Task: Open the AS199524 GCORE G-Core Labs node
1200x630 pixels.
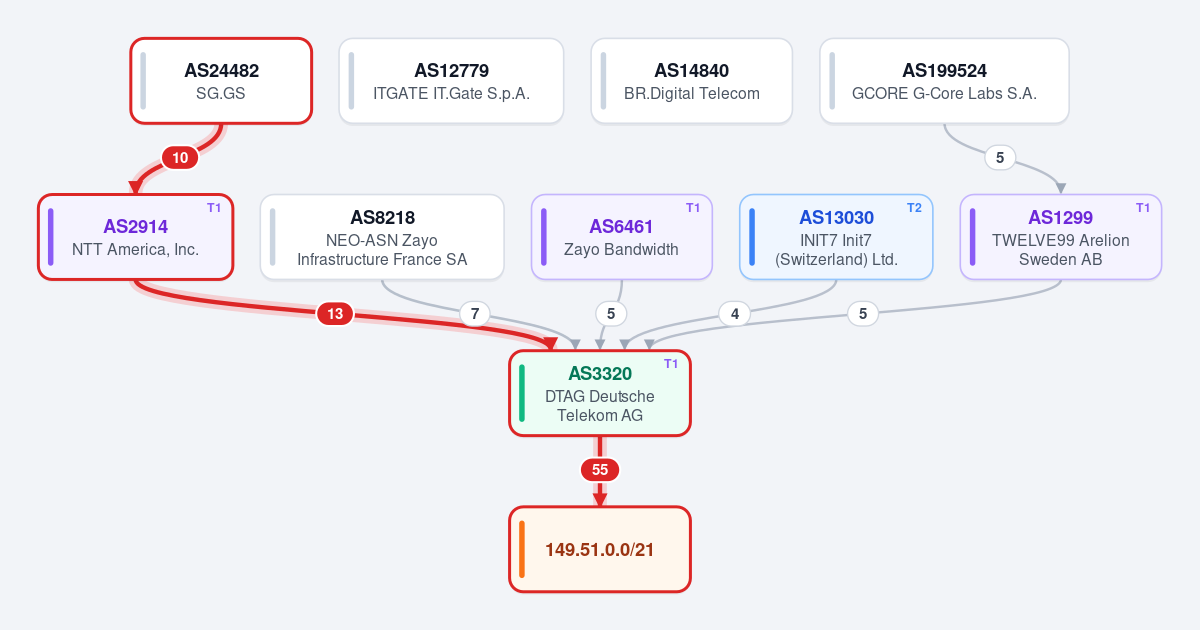Action: (944, 81)
